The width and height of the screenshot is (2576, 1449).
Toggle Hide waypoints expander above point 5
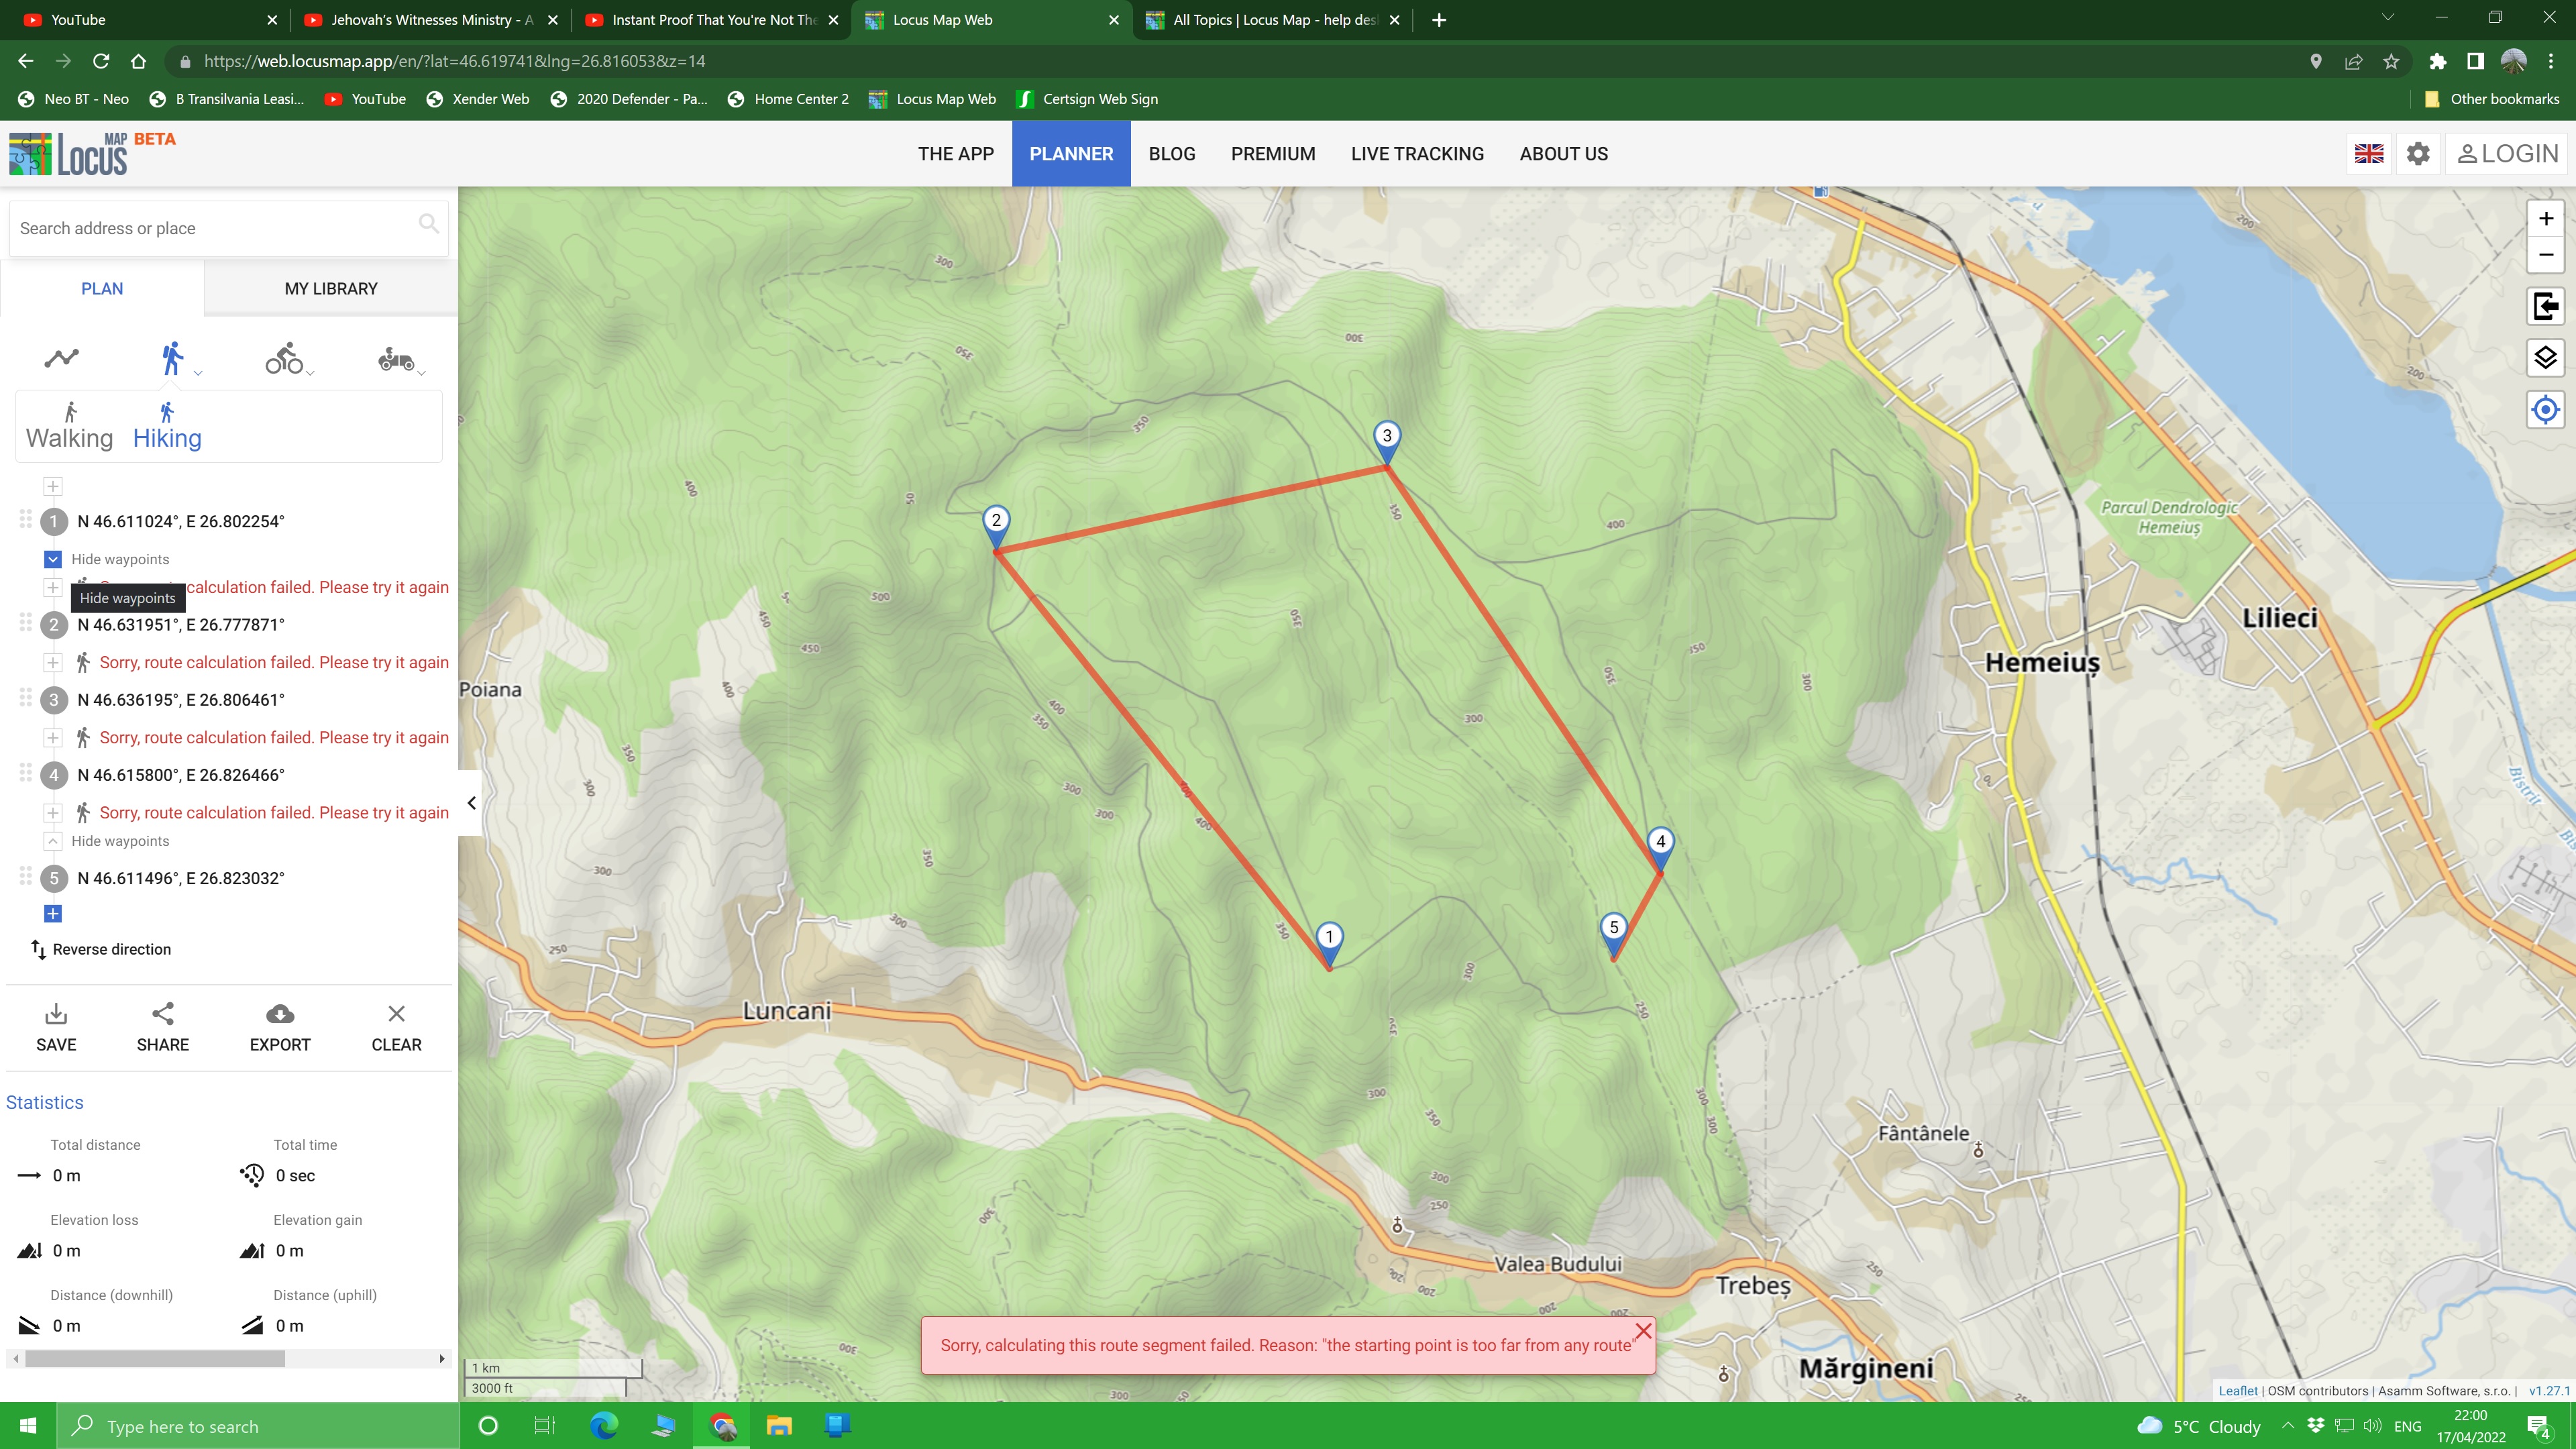[x=53, y=841]
